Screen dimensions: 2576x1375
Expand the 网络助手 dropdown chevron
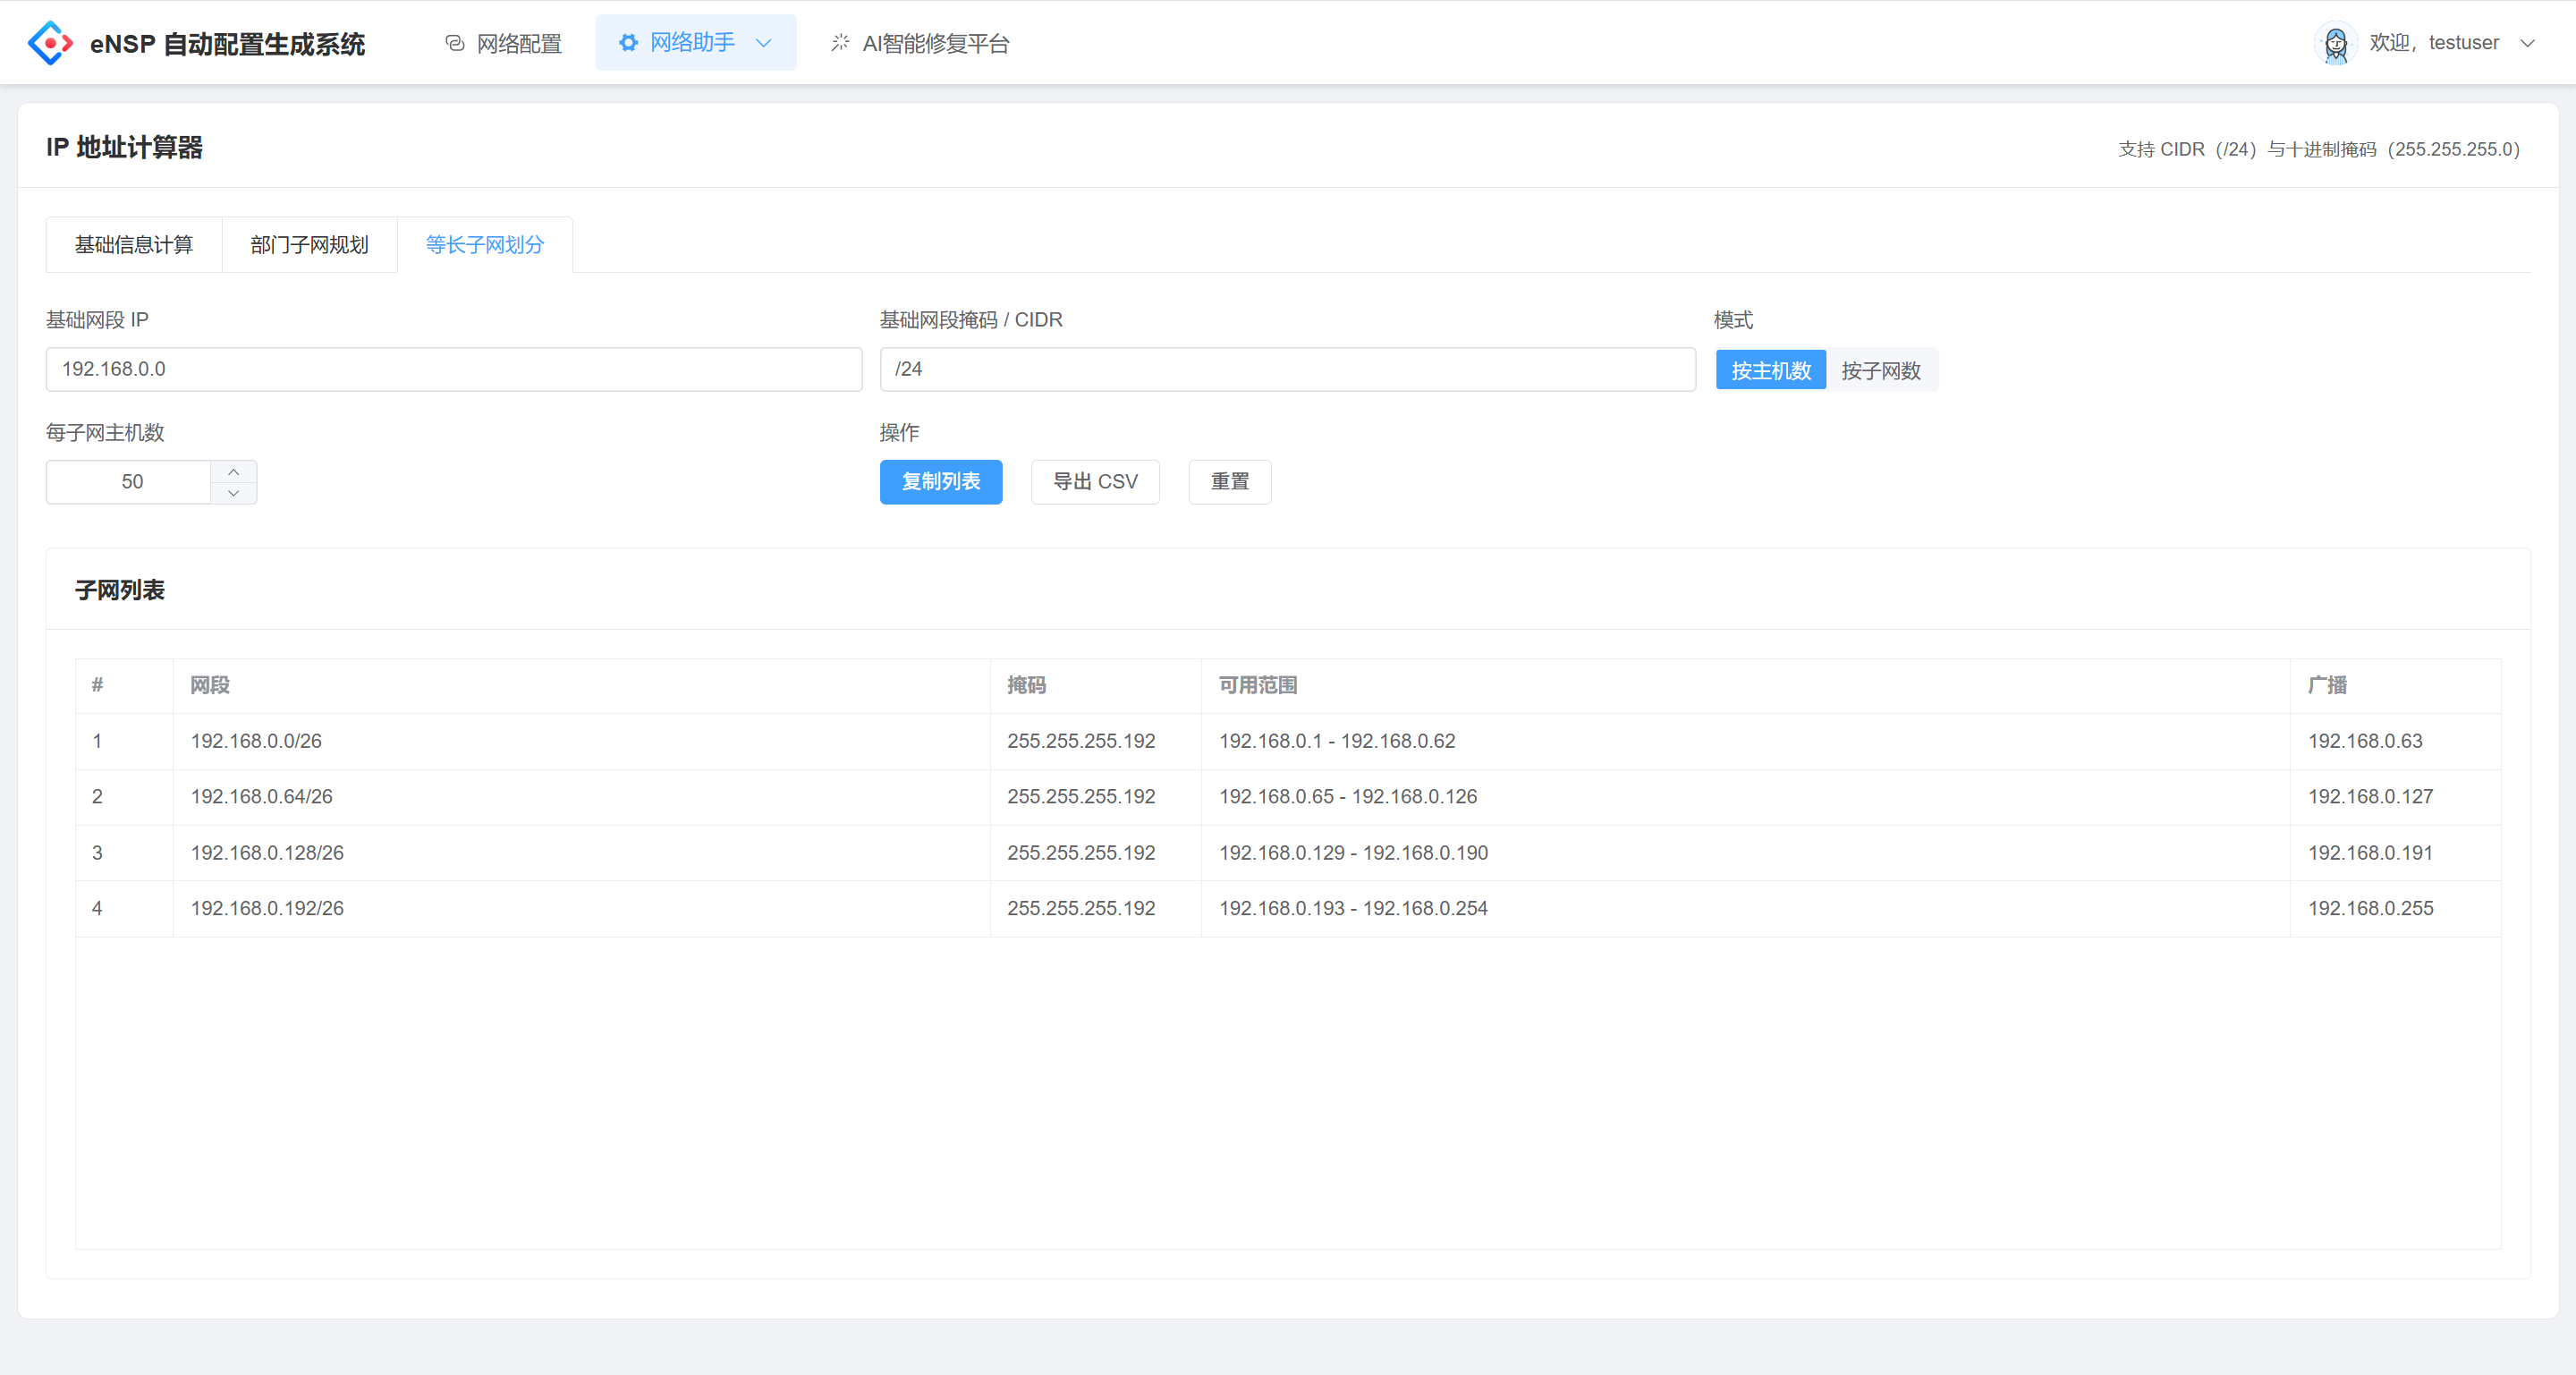pyautogui.click(x=764, y=43)
